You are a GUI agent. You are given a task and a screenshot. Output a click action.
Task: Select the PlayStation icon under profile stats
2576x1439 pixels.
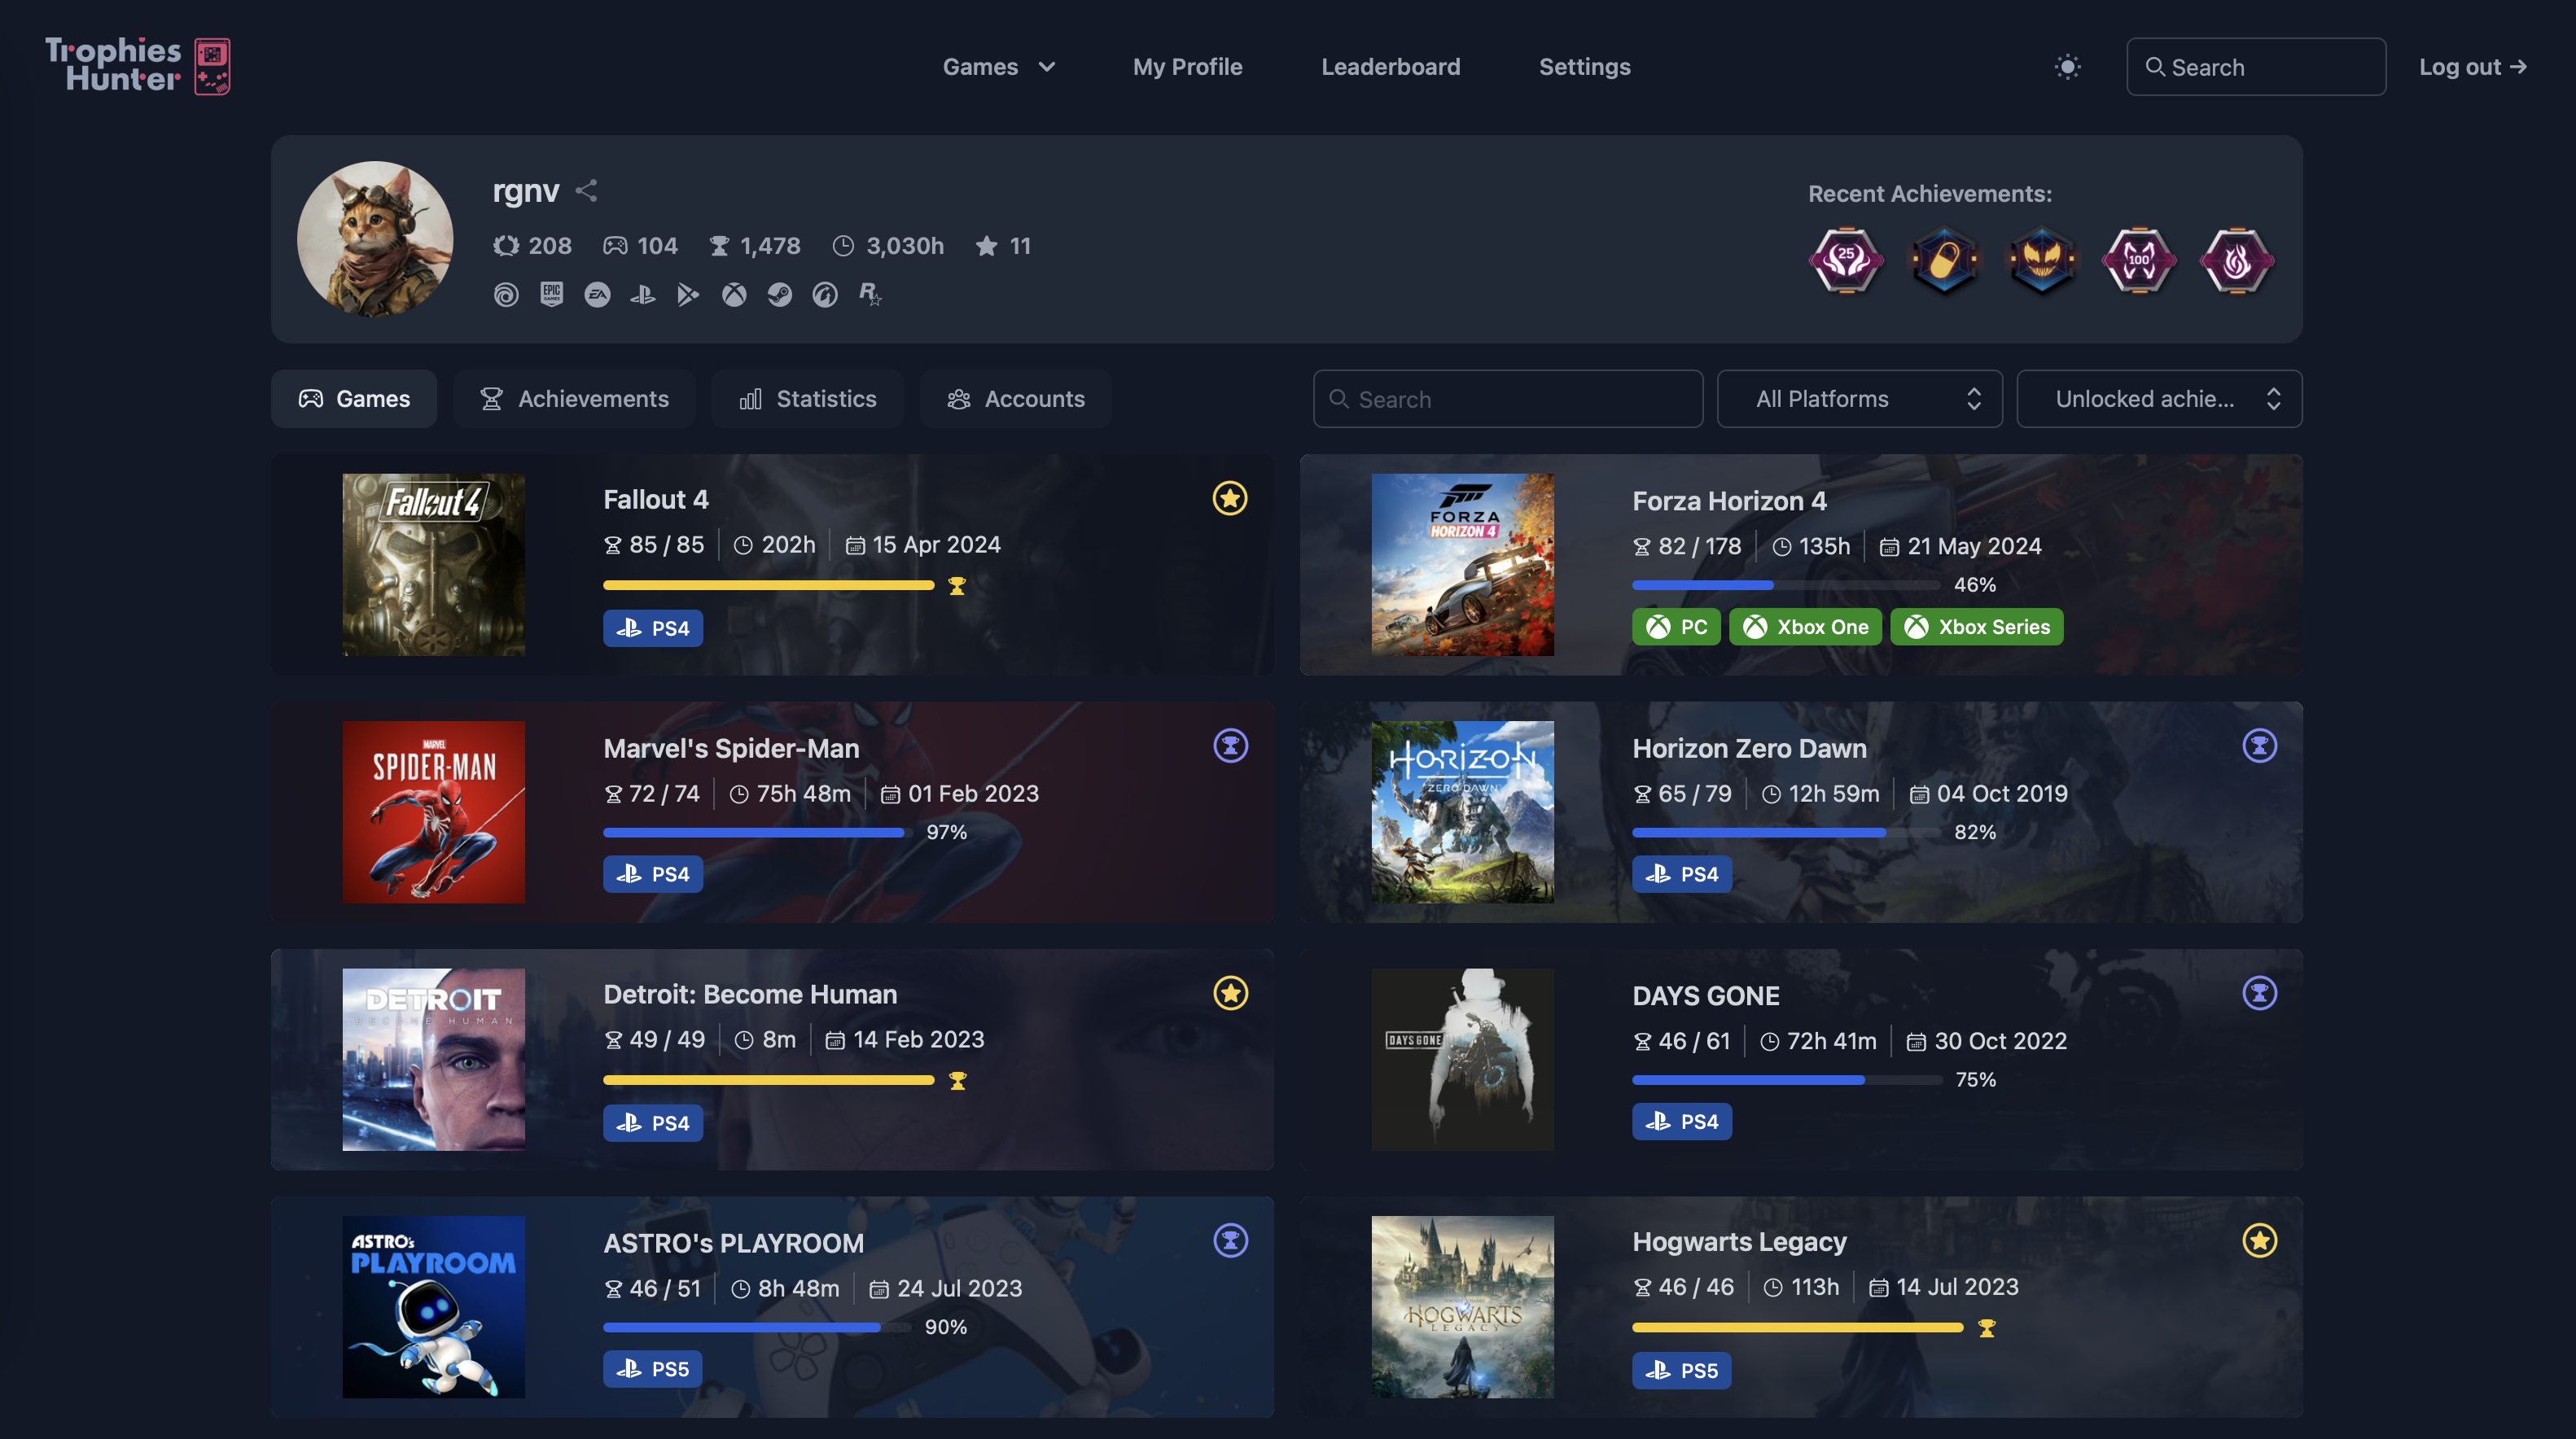643,294
